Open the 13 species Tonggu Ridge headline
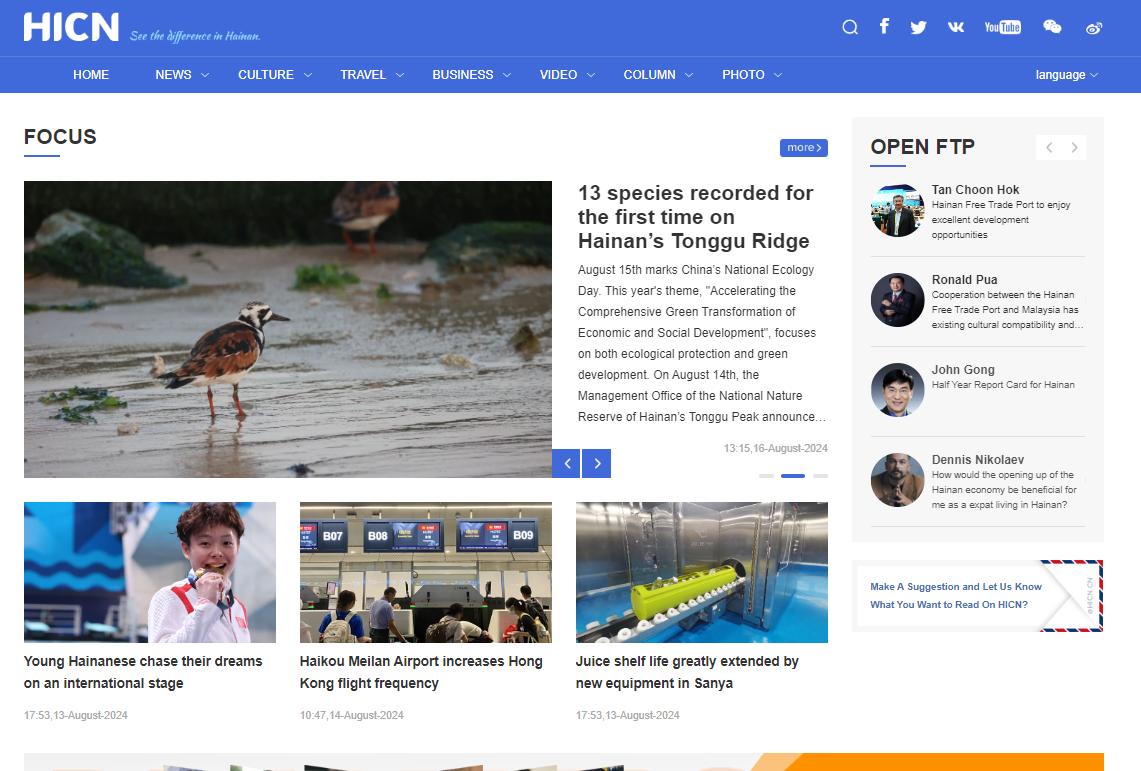The width and height of the screenshot is (1141, 771). pos(696,217)
